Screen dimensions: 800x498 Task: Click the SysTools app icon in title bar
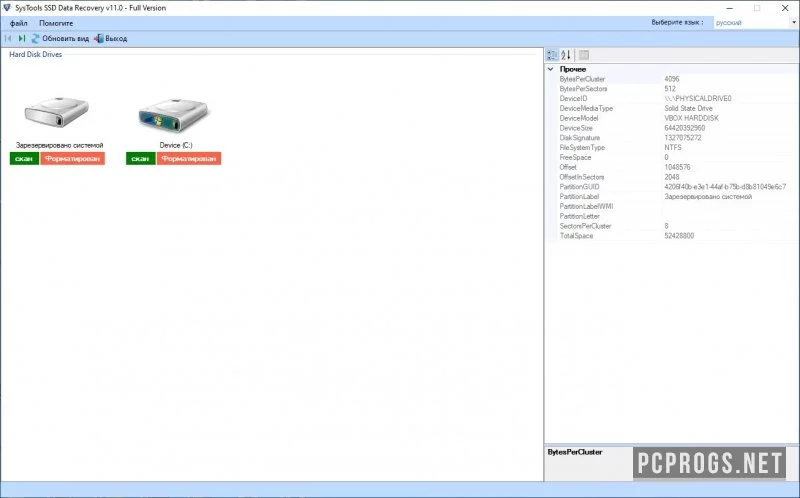point(7,8)
